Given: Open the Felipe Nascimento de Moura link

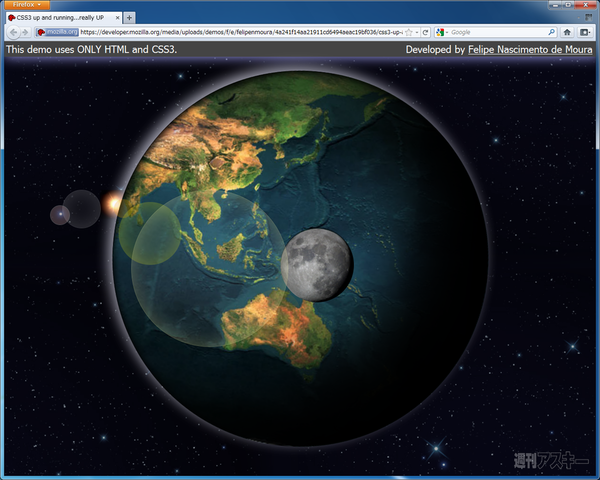Looking at the screenshot, I should click(530, 50).
